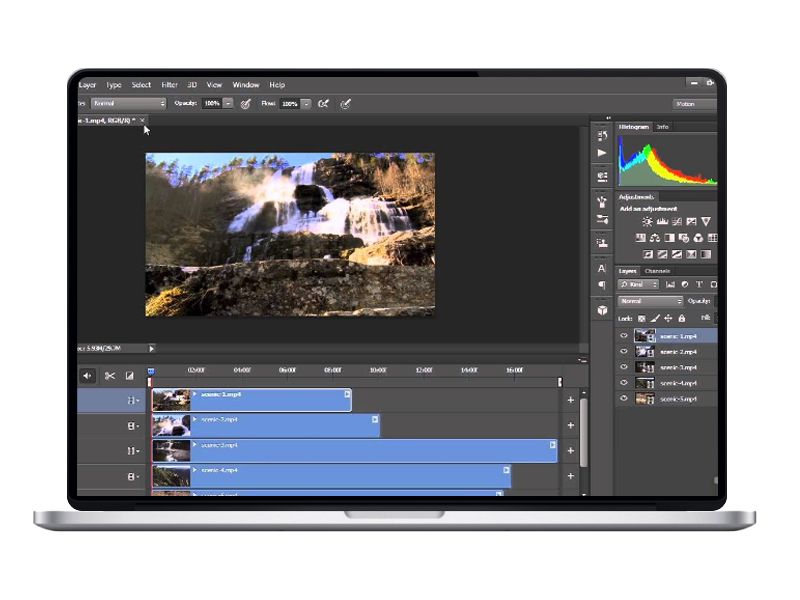Click the transition icon beside the scissors
This screenshot has width=800, height=600.
click(129, 376)
